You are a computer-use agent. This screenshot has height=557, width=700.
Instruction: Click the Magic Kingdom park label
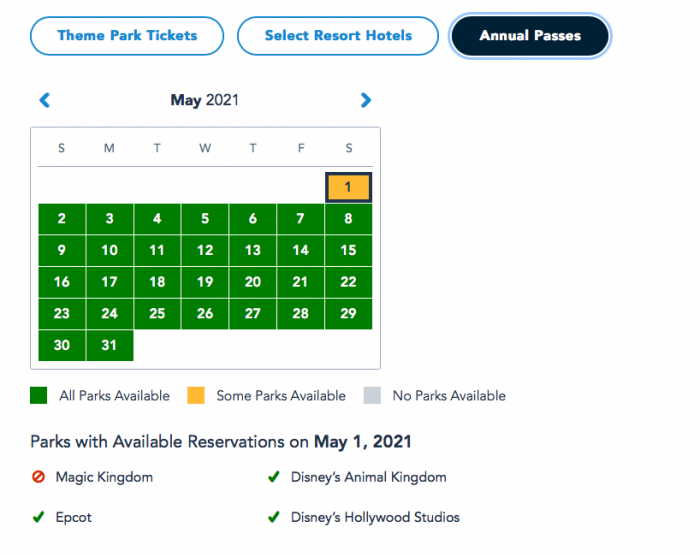point(104,478)
